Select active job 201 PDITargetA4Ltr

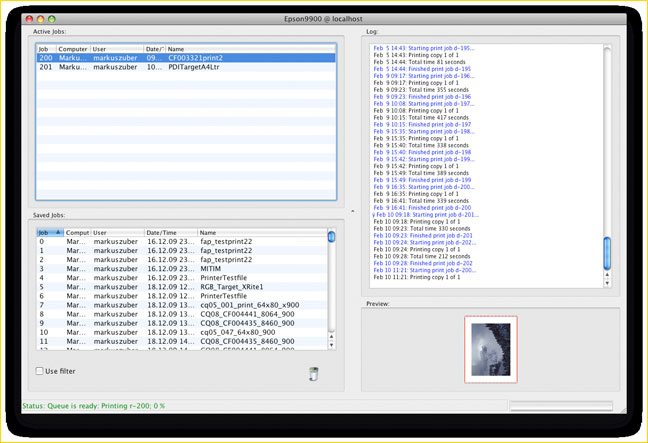tap(186, 67)
